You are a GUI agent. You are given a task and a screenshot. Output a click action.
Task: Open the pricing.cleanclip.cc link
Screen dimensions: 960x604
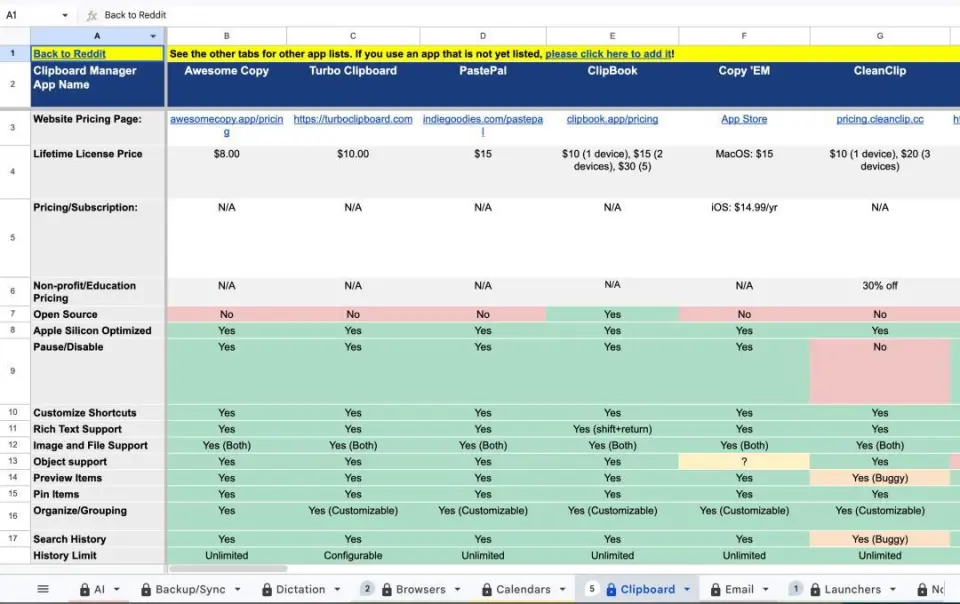click(x=880, y=119)
